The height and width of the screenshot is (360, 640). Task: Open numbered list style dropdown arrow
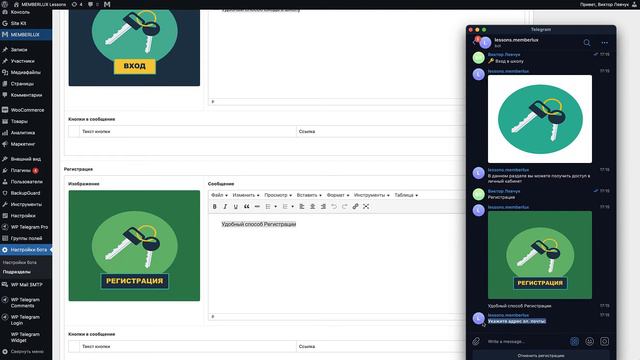(293, 207)
